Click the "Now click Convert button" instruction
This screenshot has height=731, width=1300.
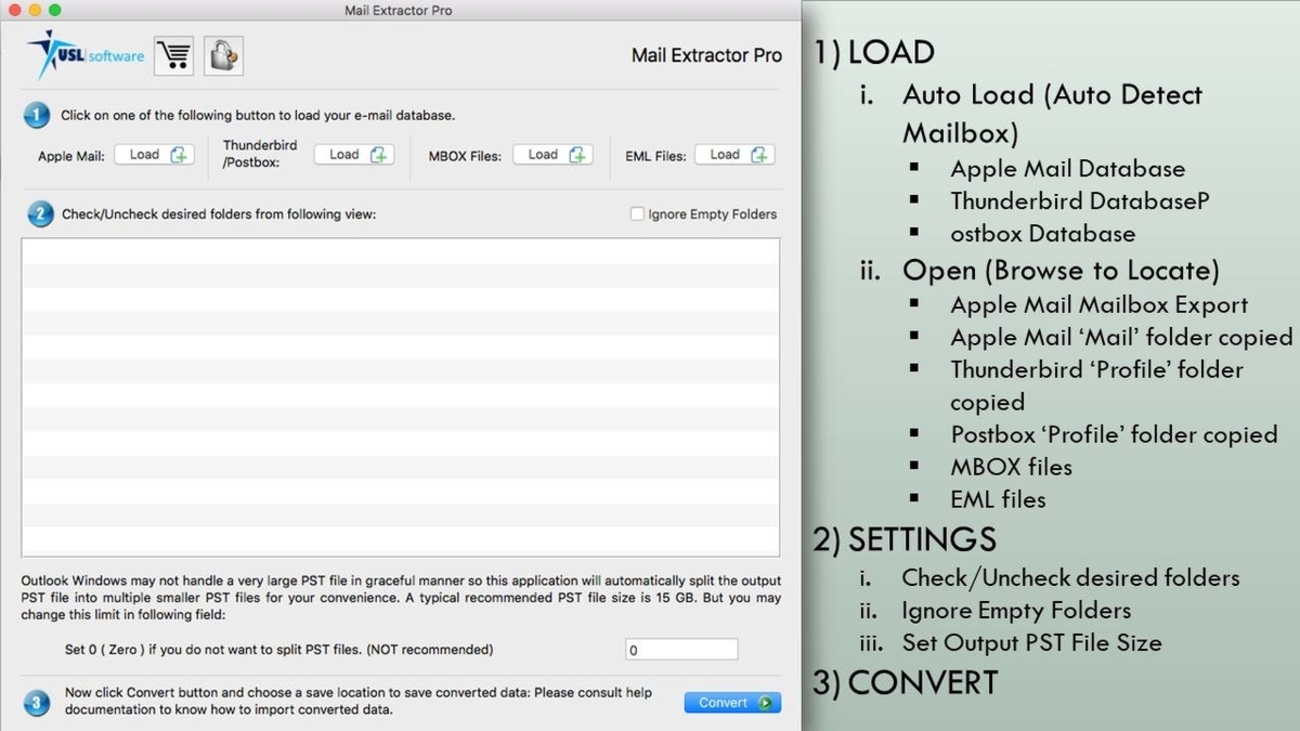tap(358, 701)
